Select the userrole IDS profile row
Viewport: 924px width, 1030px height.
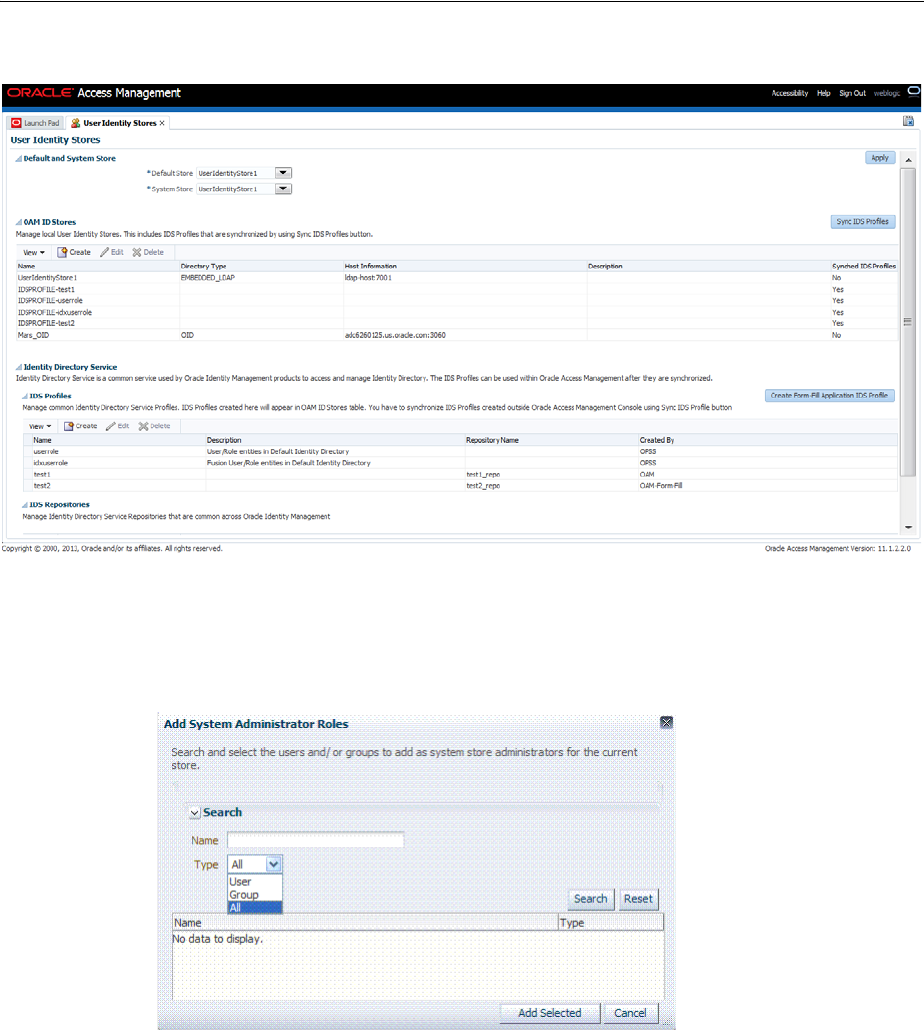pos(460,452)
